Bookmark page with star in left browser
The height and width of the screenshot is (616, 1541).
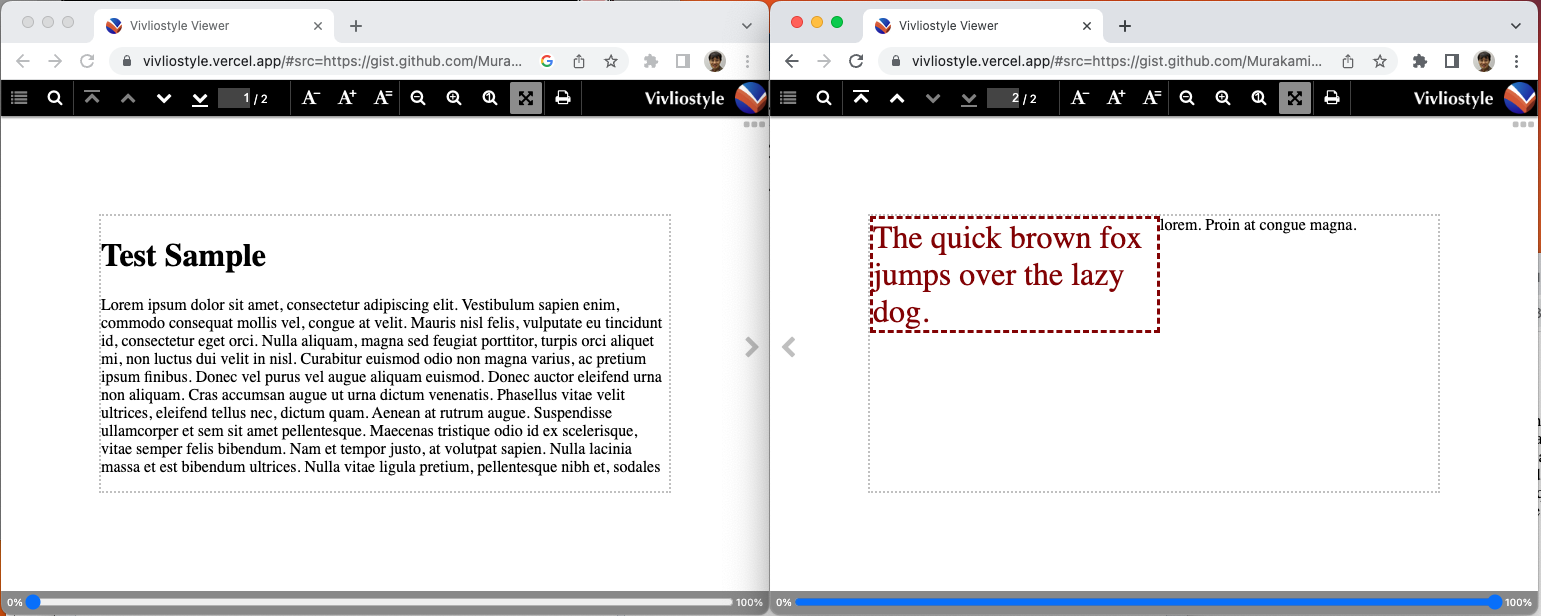(x=611, y=61)
